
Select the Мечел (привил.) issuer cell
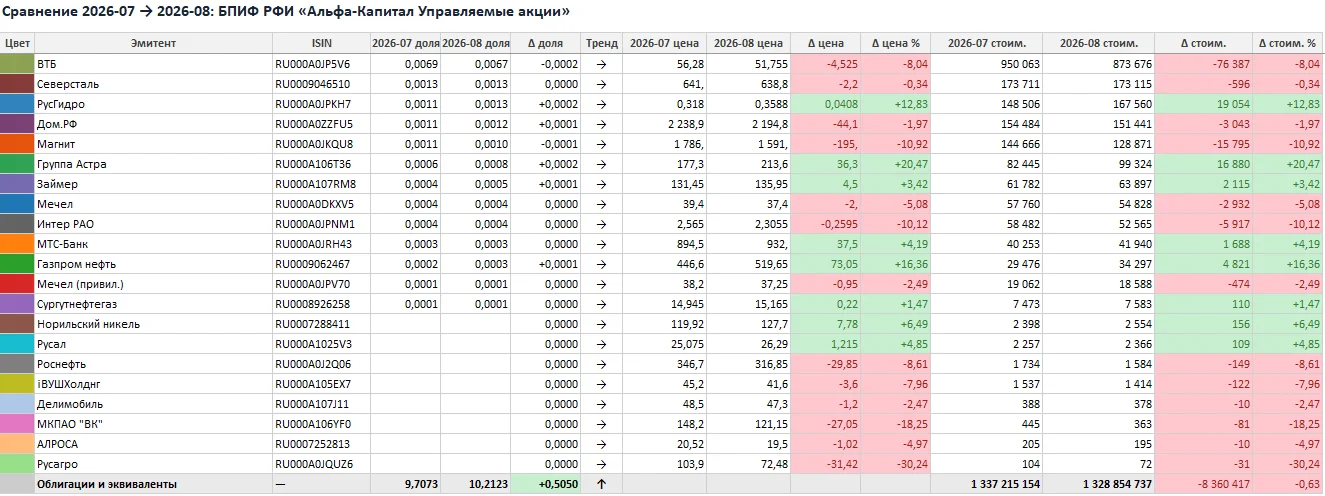[153, 284]
